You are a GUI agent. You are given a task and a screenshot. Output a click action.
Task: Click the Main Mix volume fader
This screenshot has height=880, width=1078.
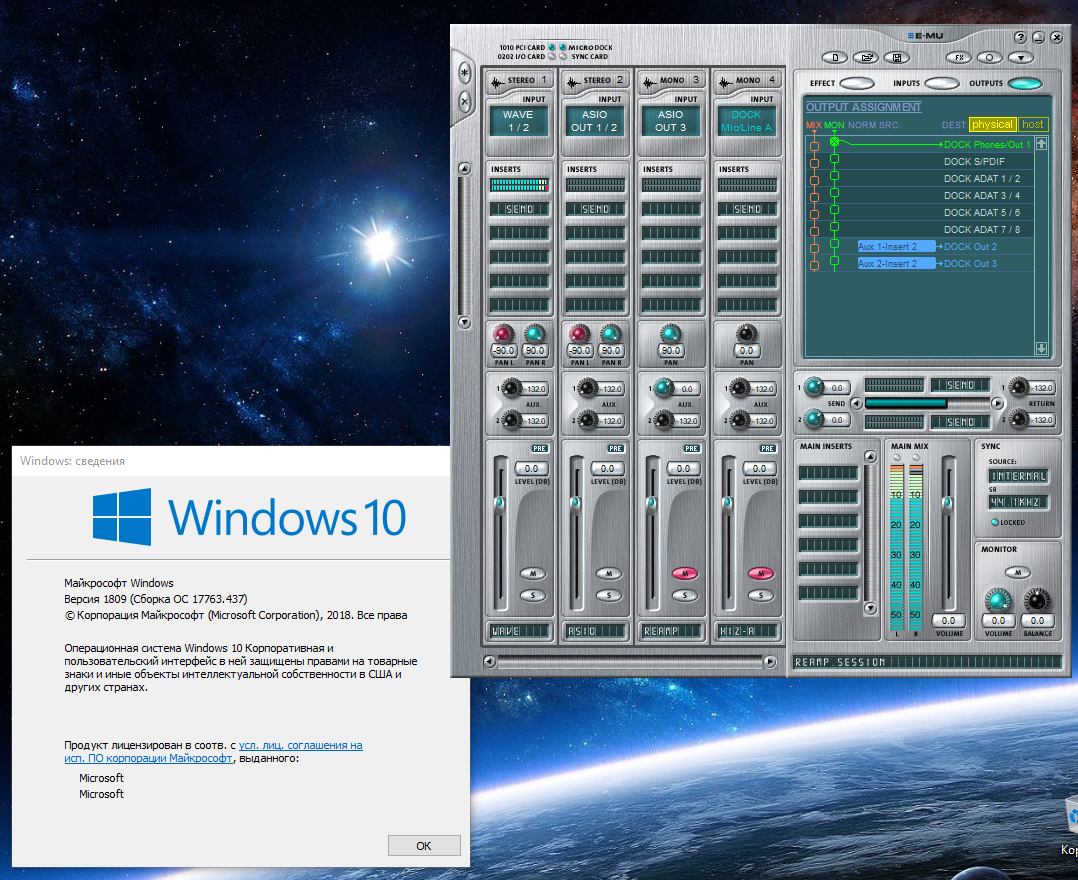coord(948,503)
